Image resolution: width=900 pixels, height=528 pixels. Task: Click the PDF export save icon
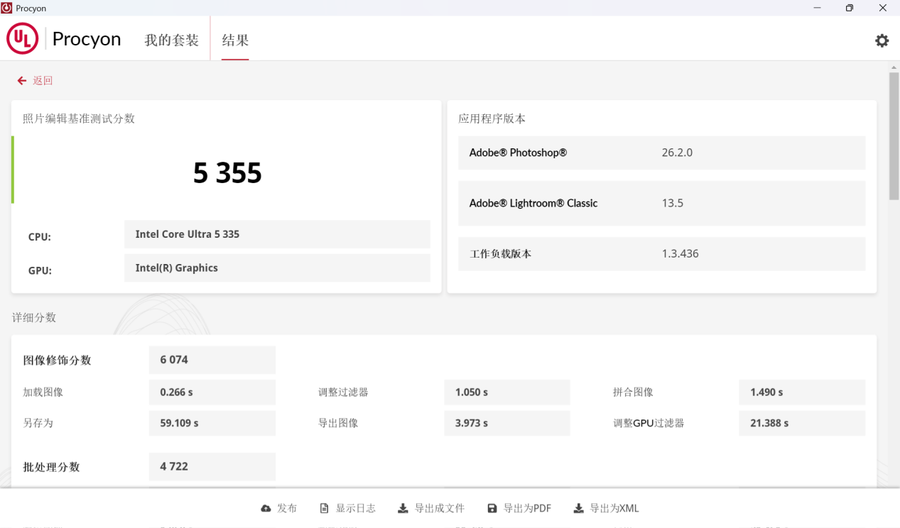pos(492,508)
